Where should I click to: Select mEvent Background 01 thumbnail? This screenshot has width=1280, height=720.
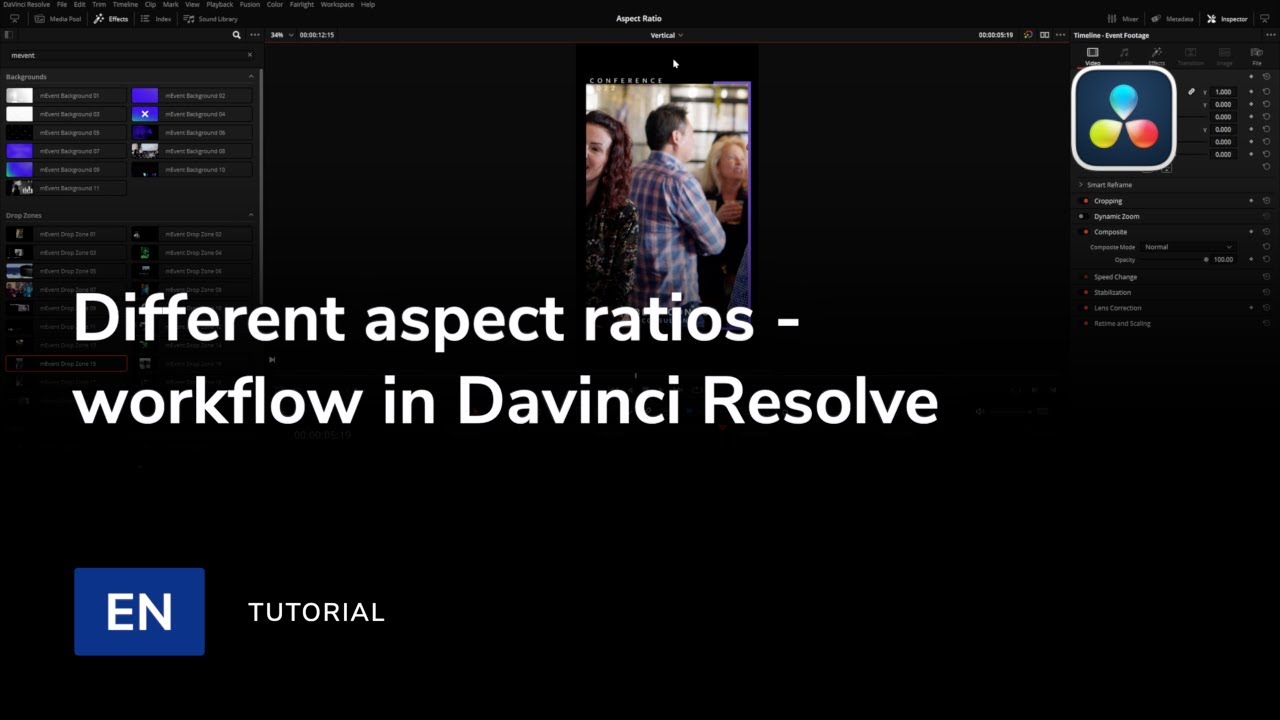pos(19,96)
